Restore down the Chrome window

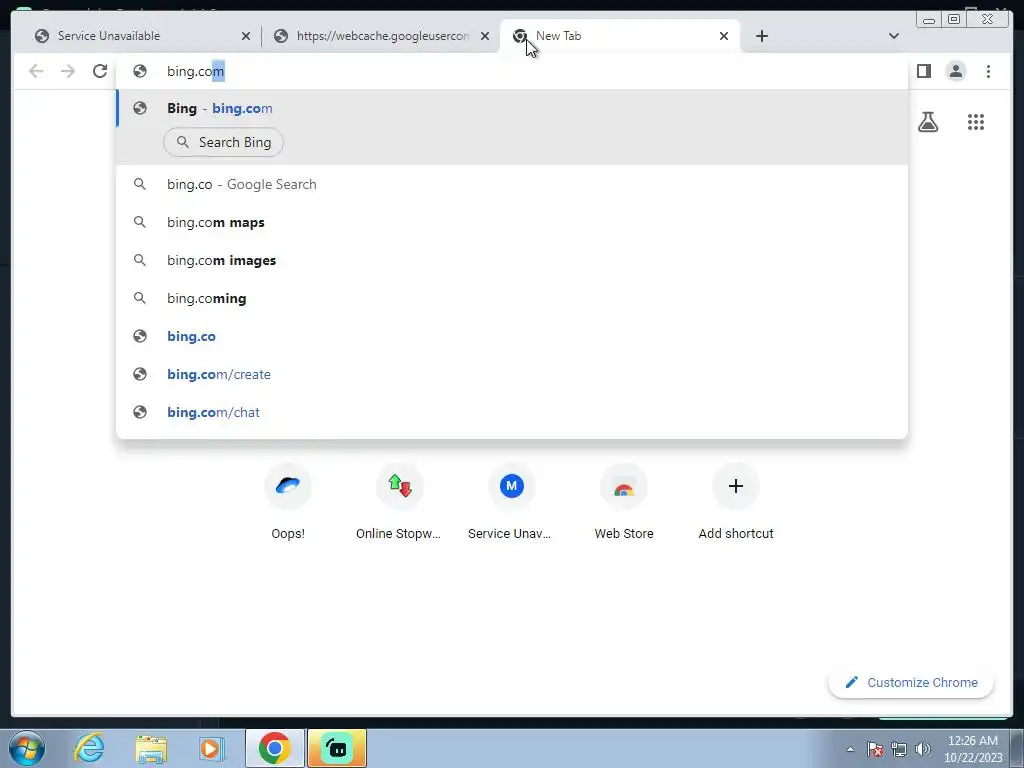[x=954, y=19]
